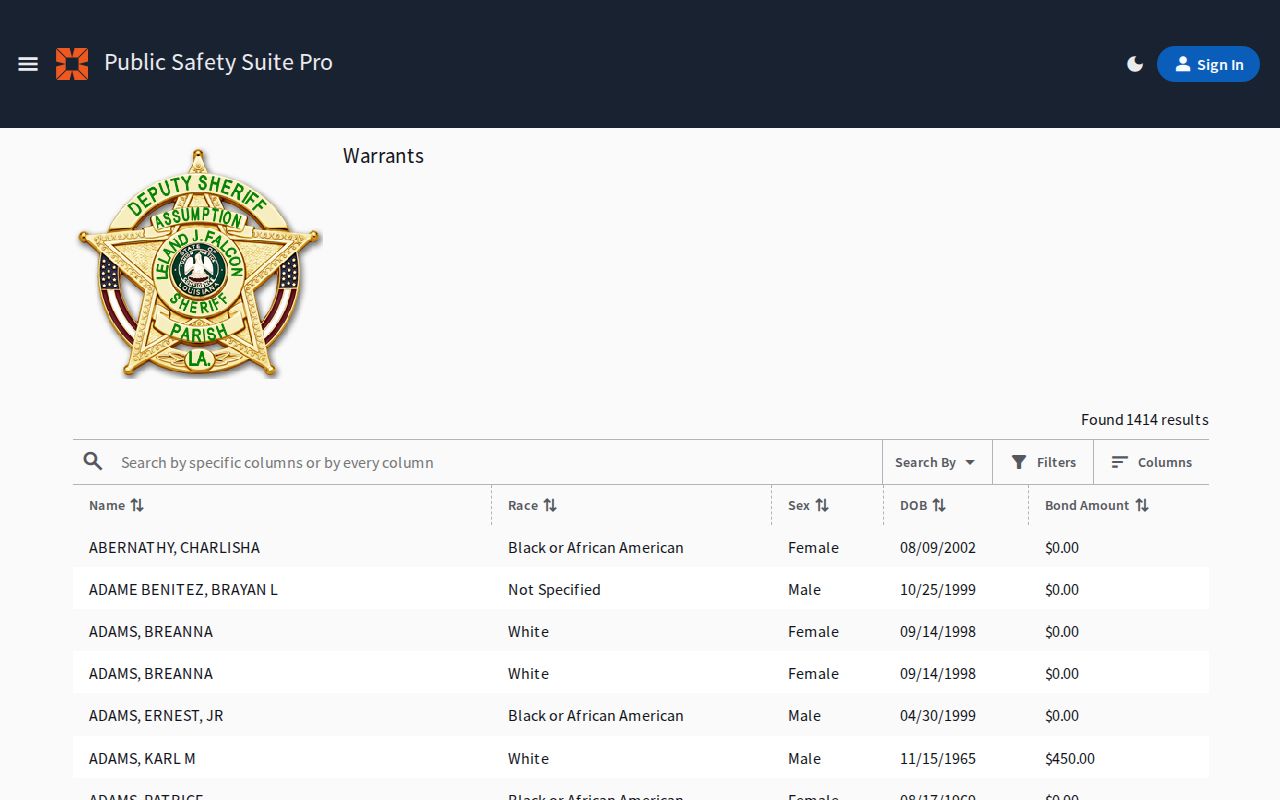Open the Search By dropdown
This screenshot has height=800, width=1280.
coord(936,462)
